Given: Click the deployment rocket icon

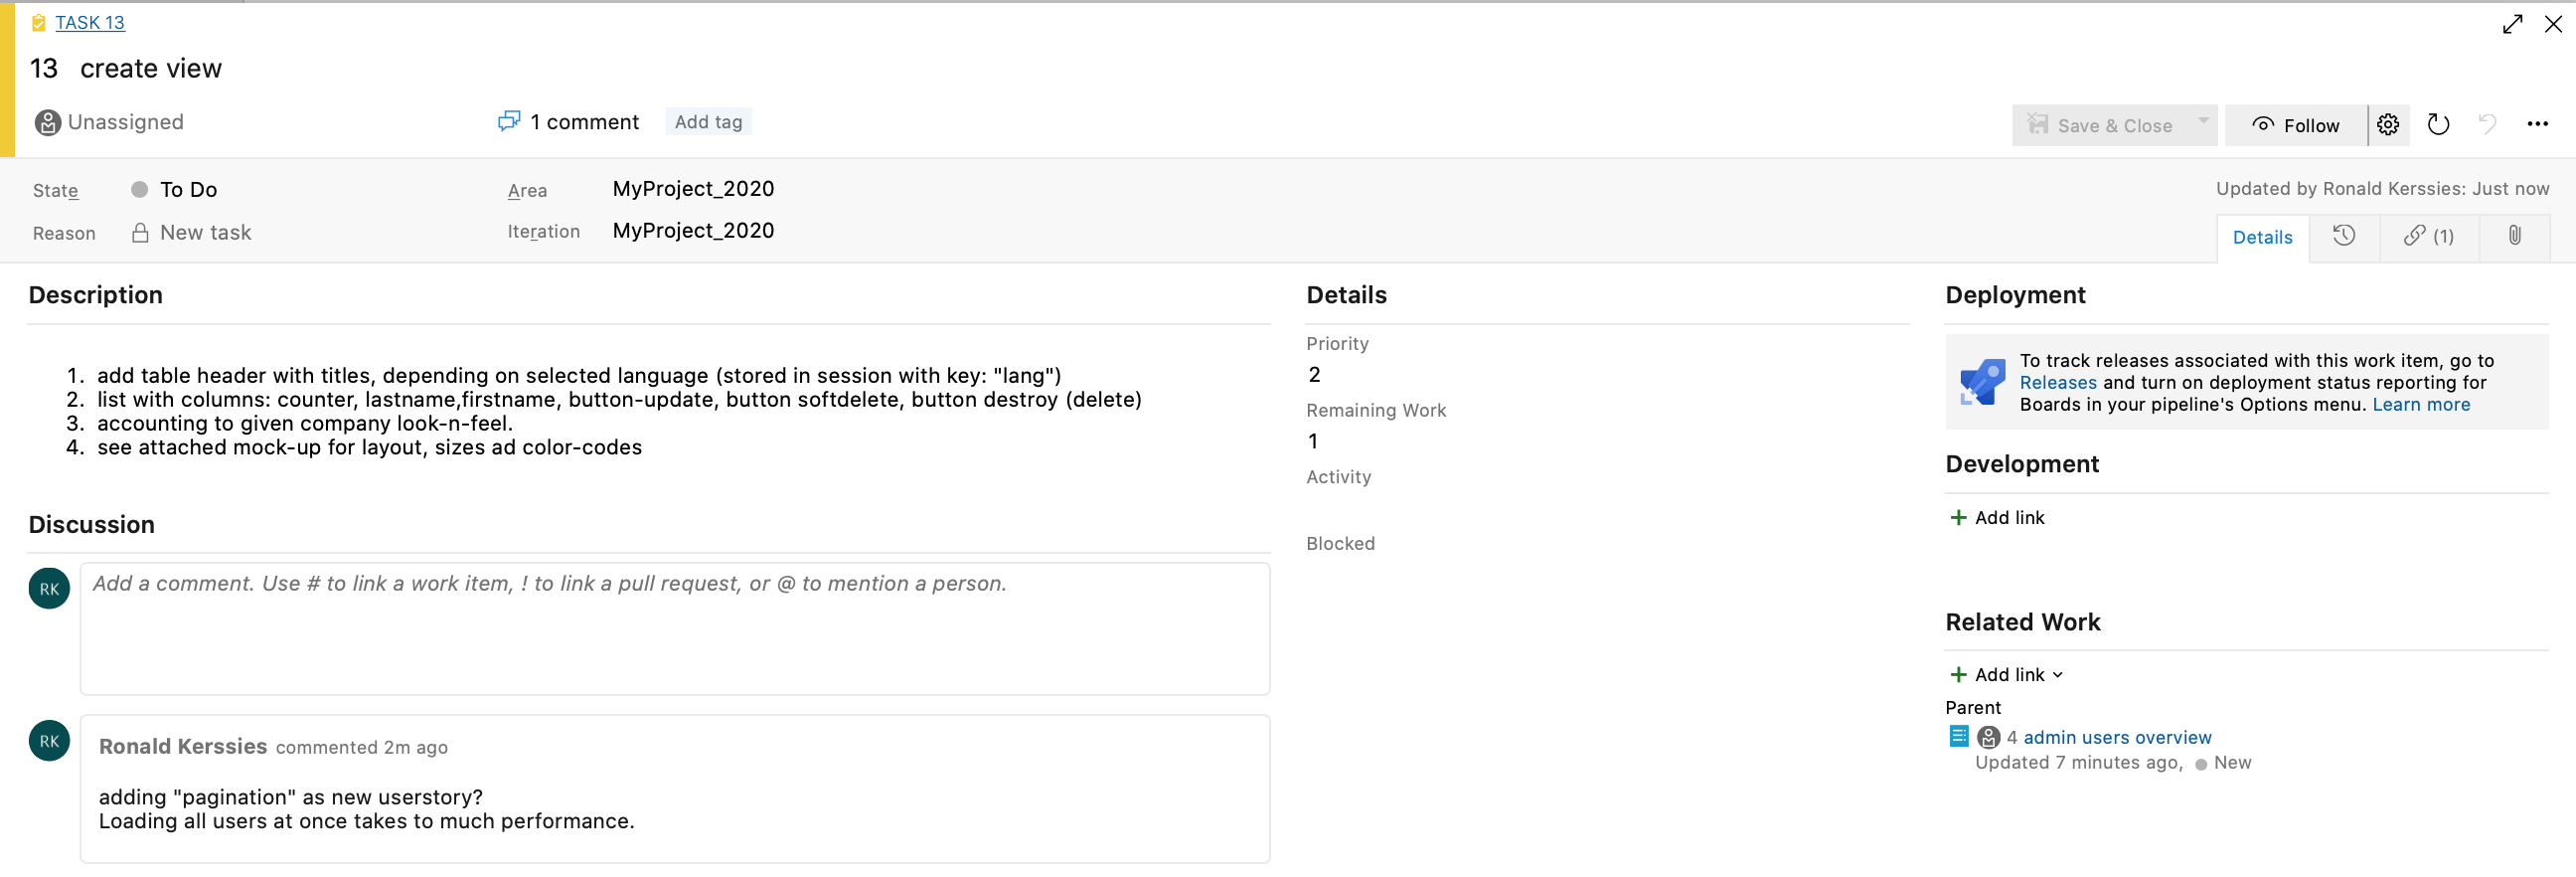Looking at the screenshot, I should point(1982,382).
